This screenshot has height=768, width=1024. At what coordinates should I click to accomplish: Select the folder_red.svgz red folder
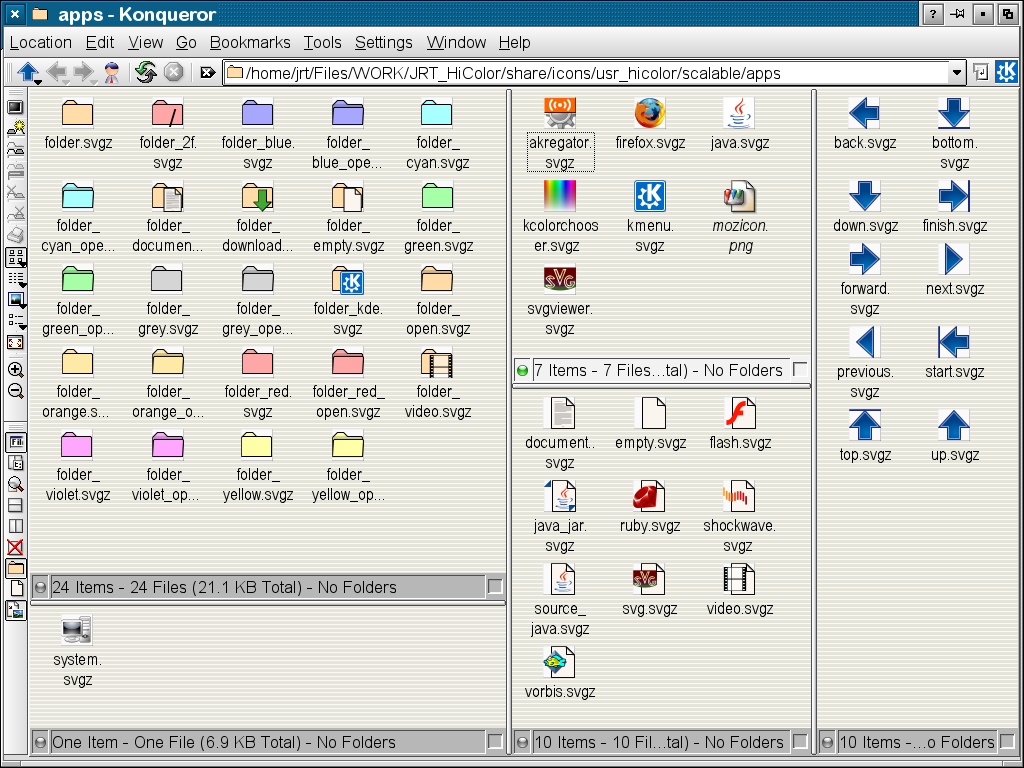(257, 362)
